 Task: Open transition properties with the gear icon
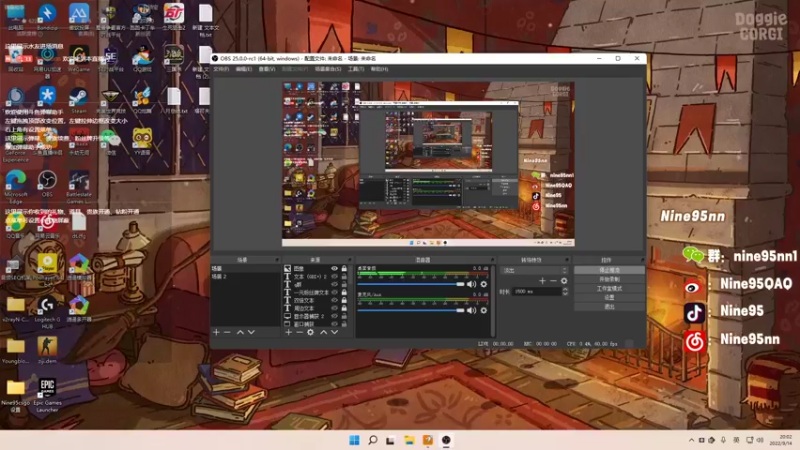(564, 281)
